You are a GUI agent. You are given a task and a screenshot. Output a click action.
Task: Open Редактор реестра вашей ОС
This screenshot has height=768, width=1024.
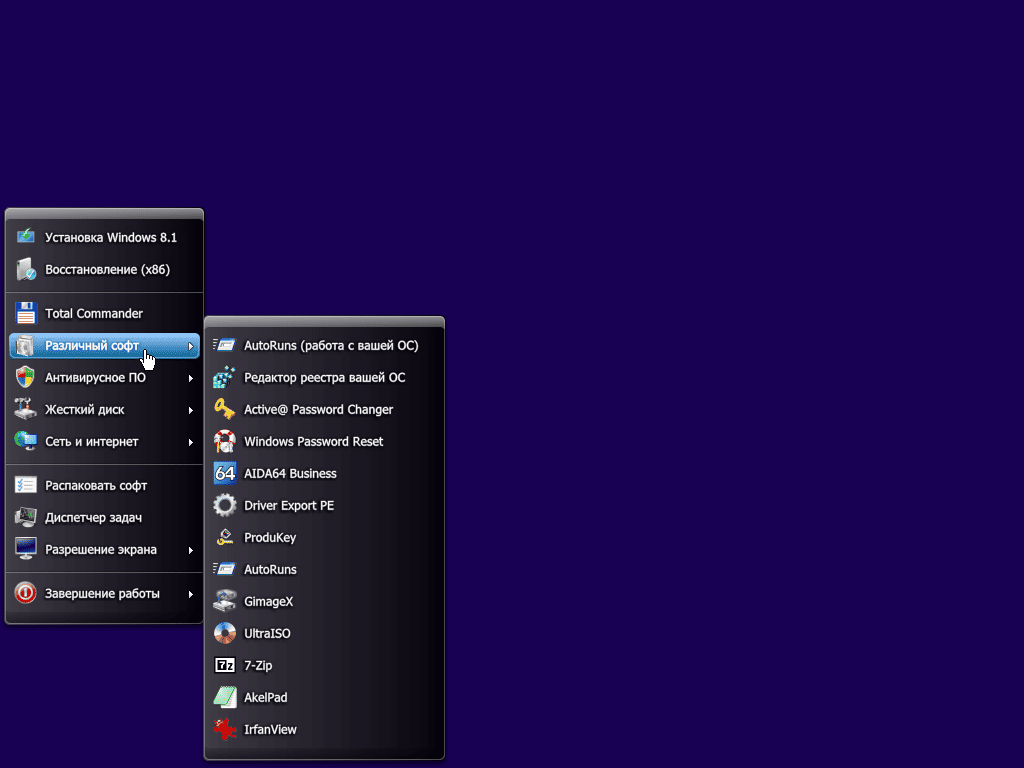[324, 377]
